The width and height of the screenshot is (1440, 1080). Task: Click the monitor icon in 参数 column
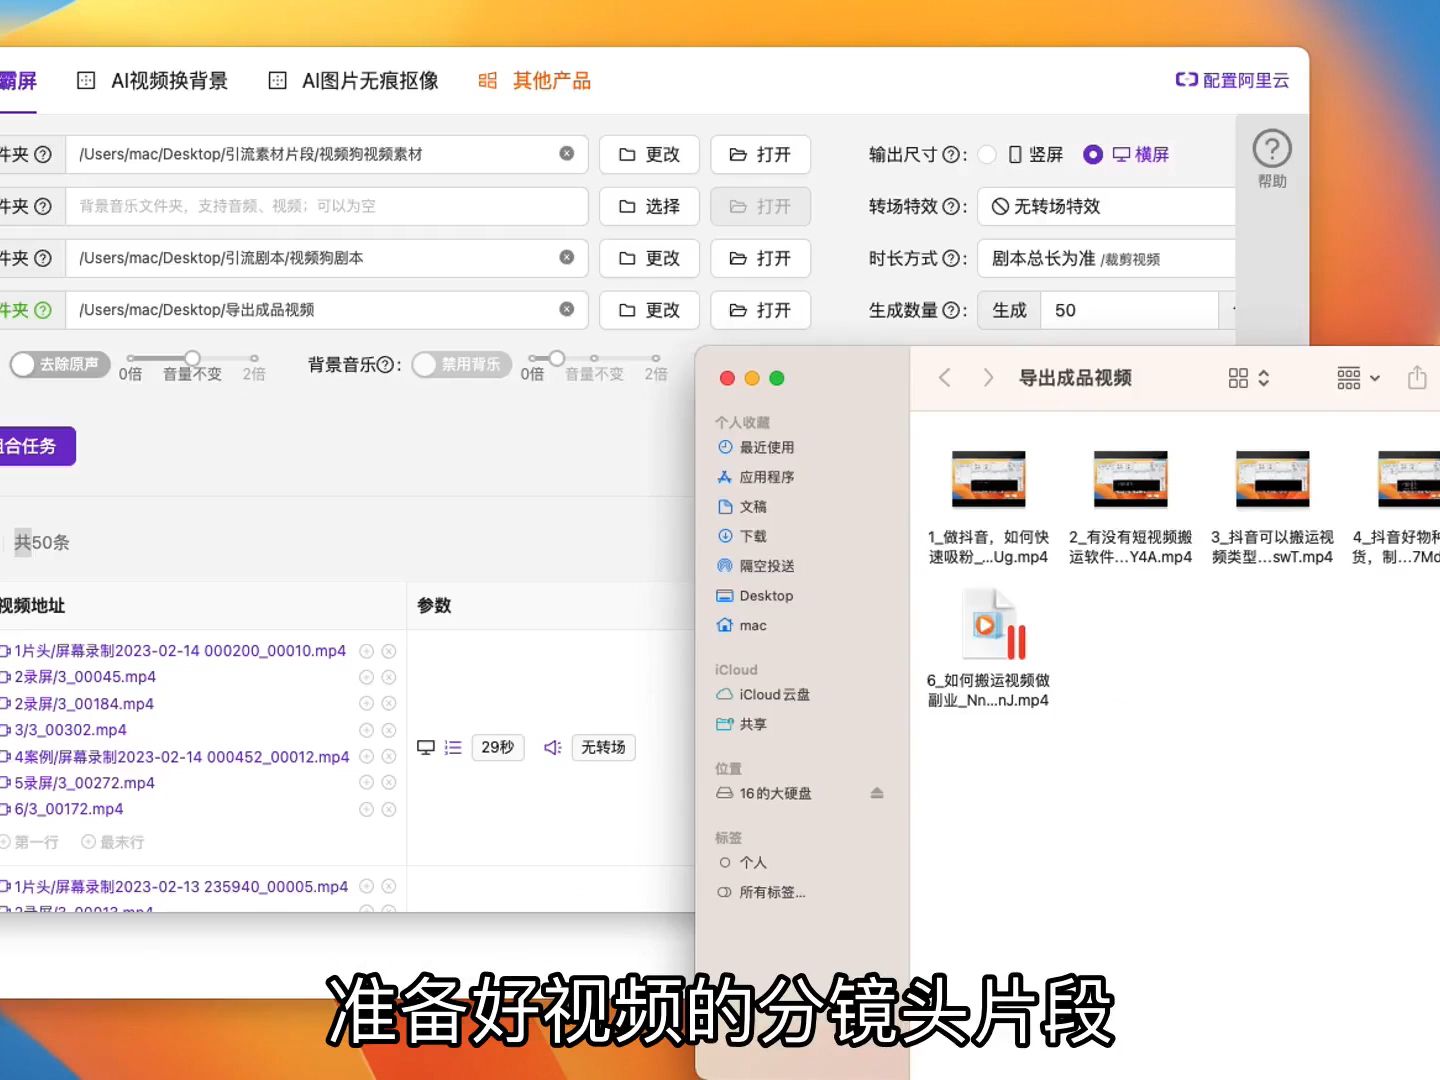tap(426, 747)
